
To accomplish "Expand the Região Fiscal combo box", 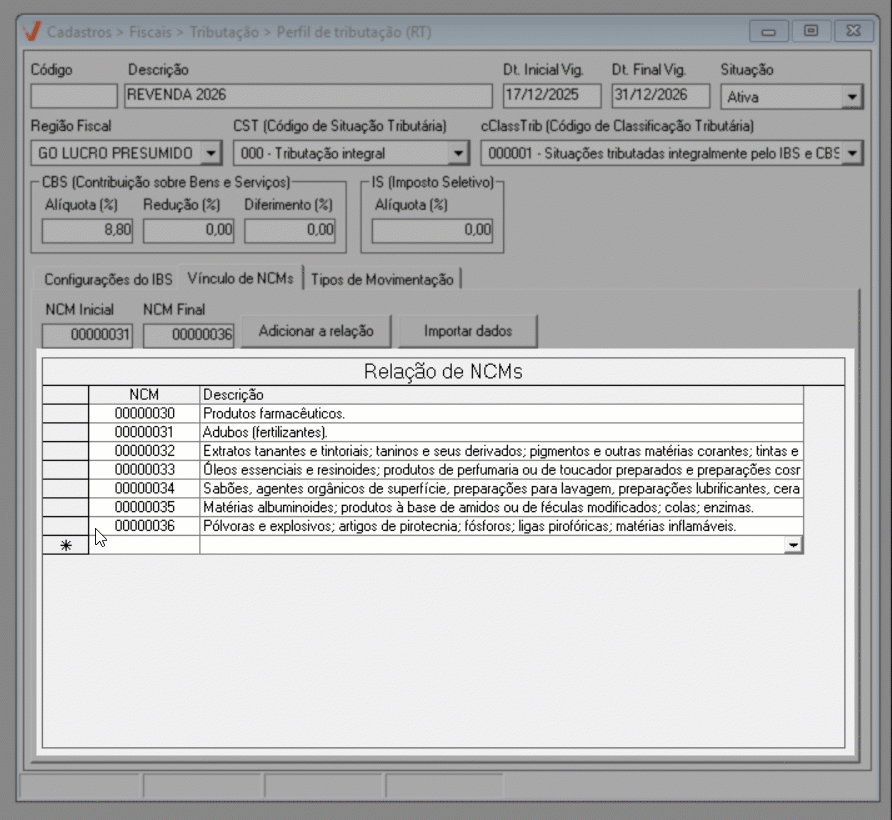I will [x=210, y=153].
